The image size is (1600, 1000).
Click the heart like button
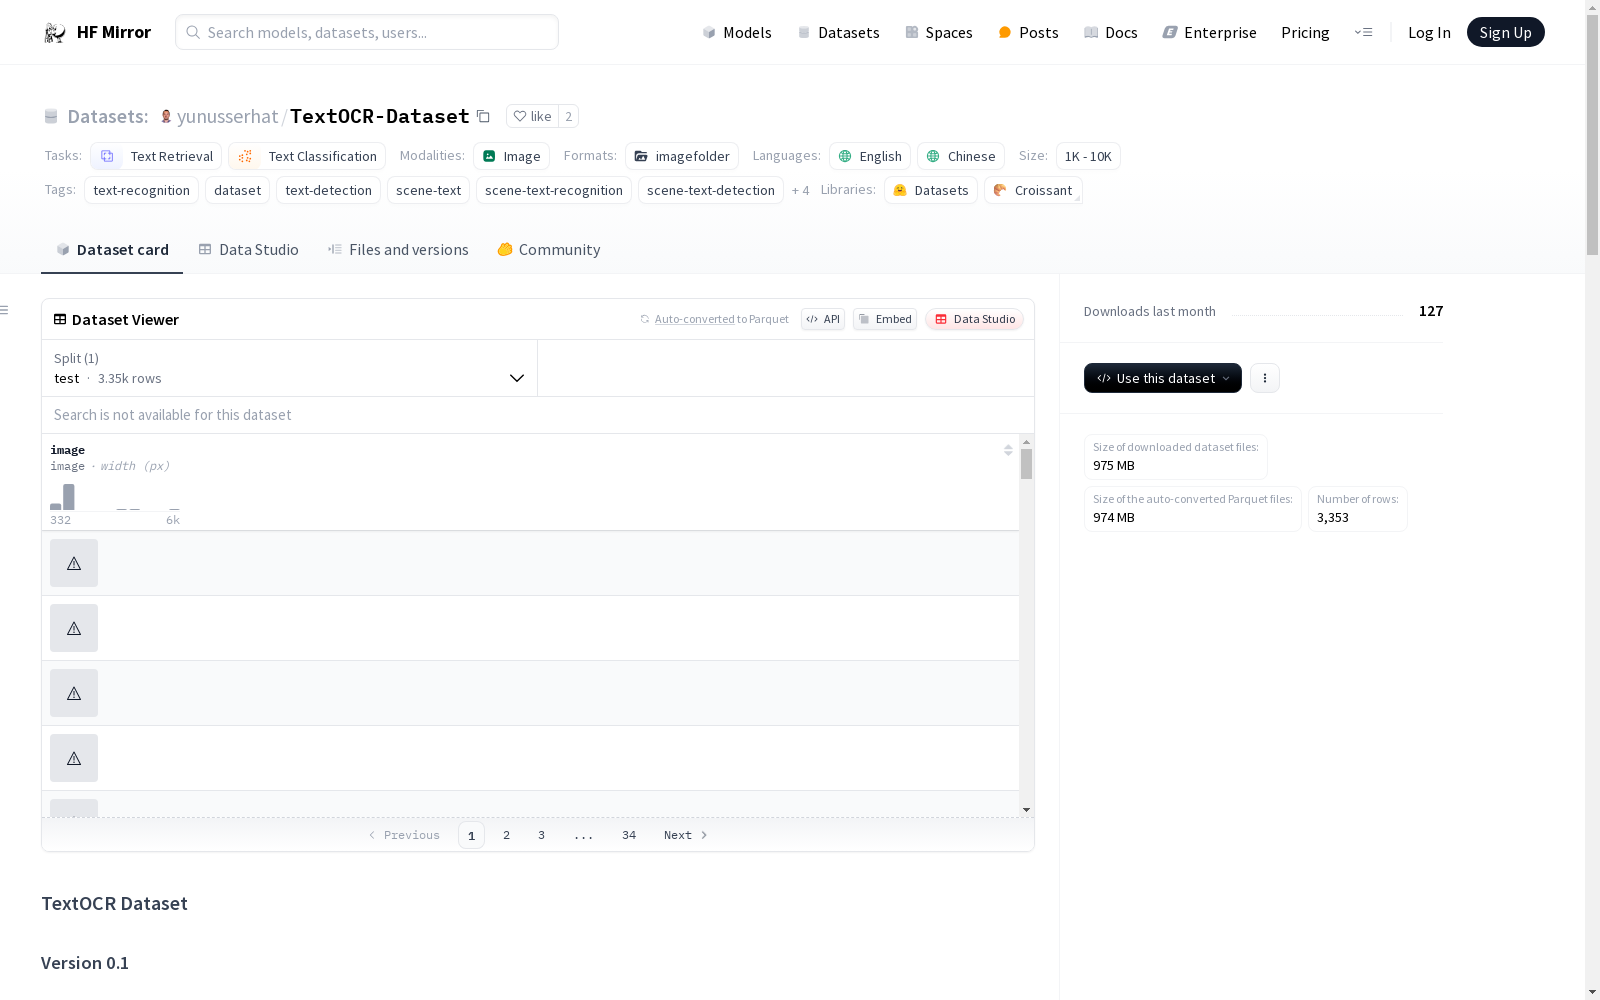click(532, 116)
